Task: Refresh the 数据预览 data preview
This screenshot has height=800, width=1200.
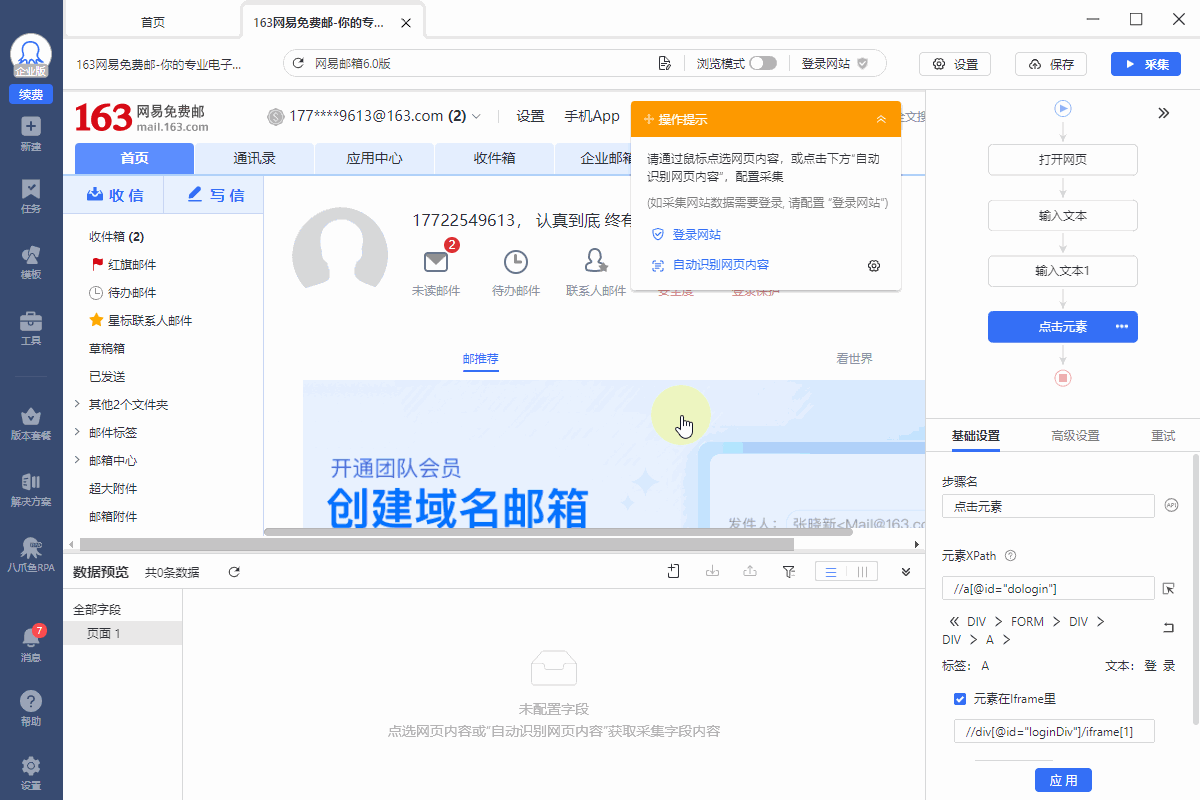Action: (234, 572)
